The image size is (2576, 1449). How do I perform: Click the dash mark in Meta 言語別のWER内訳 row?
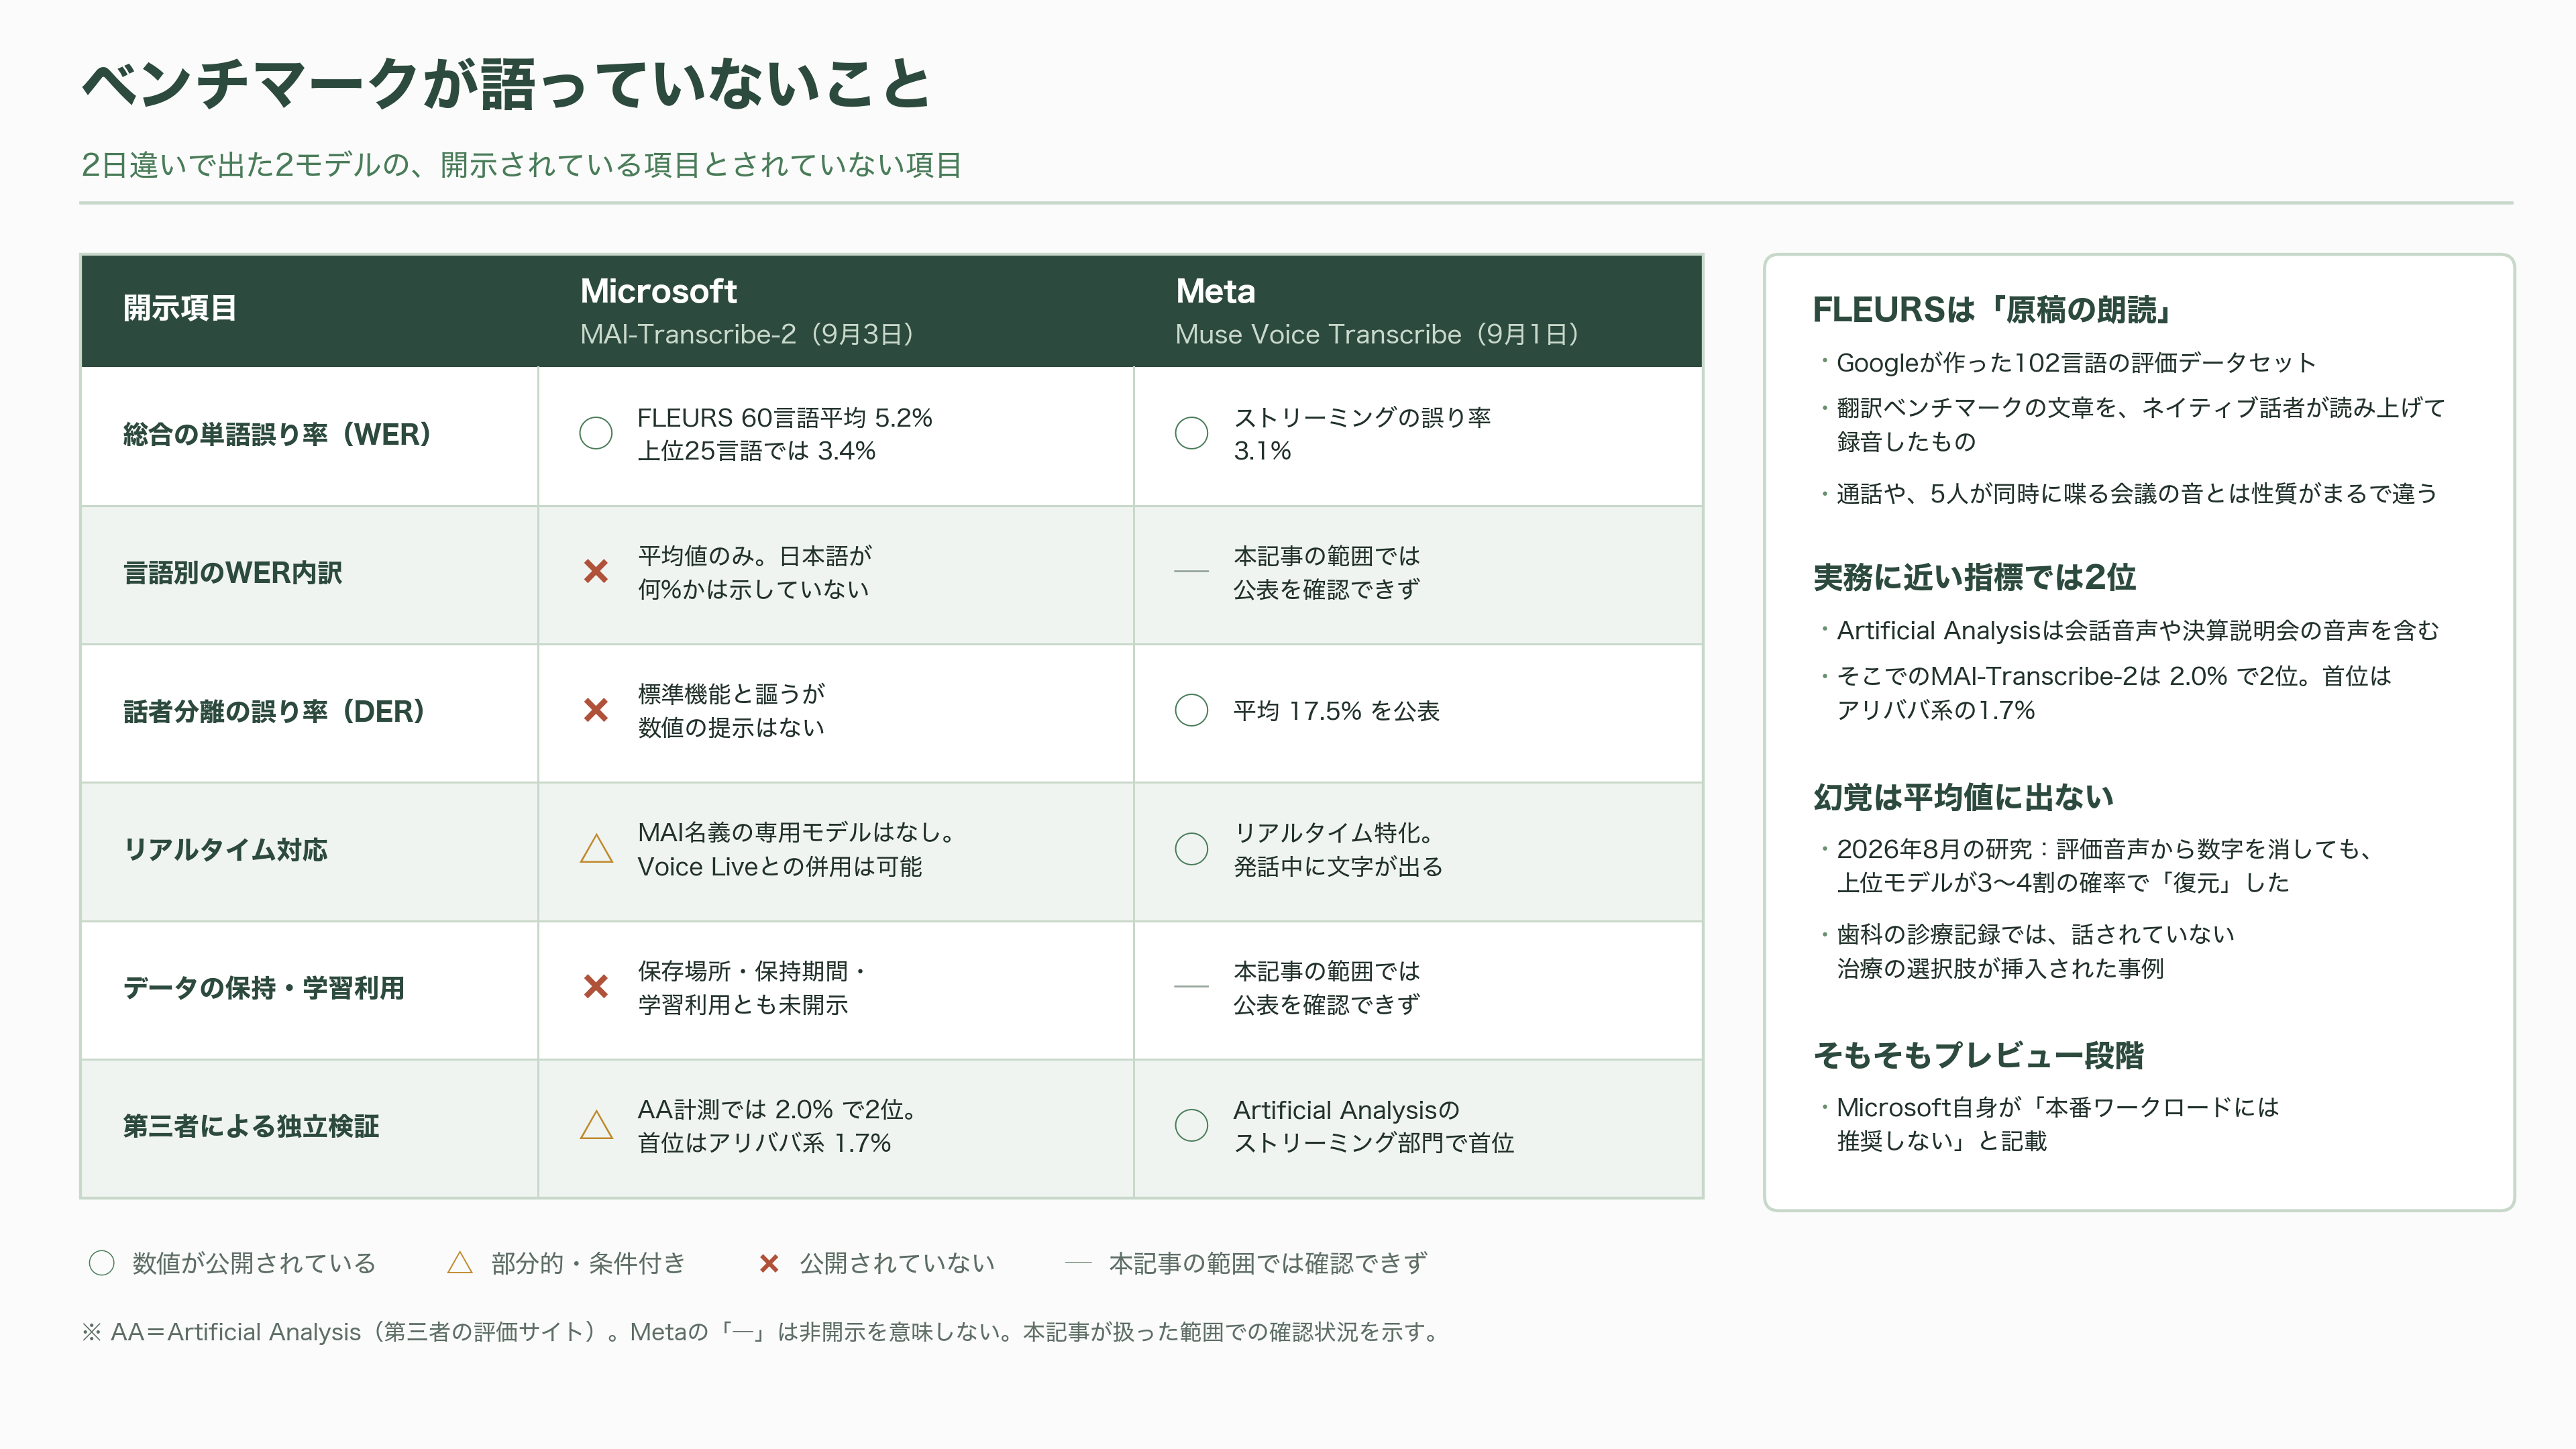(x=1191, y=571)
